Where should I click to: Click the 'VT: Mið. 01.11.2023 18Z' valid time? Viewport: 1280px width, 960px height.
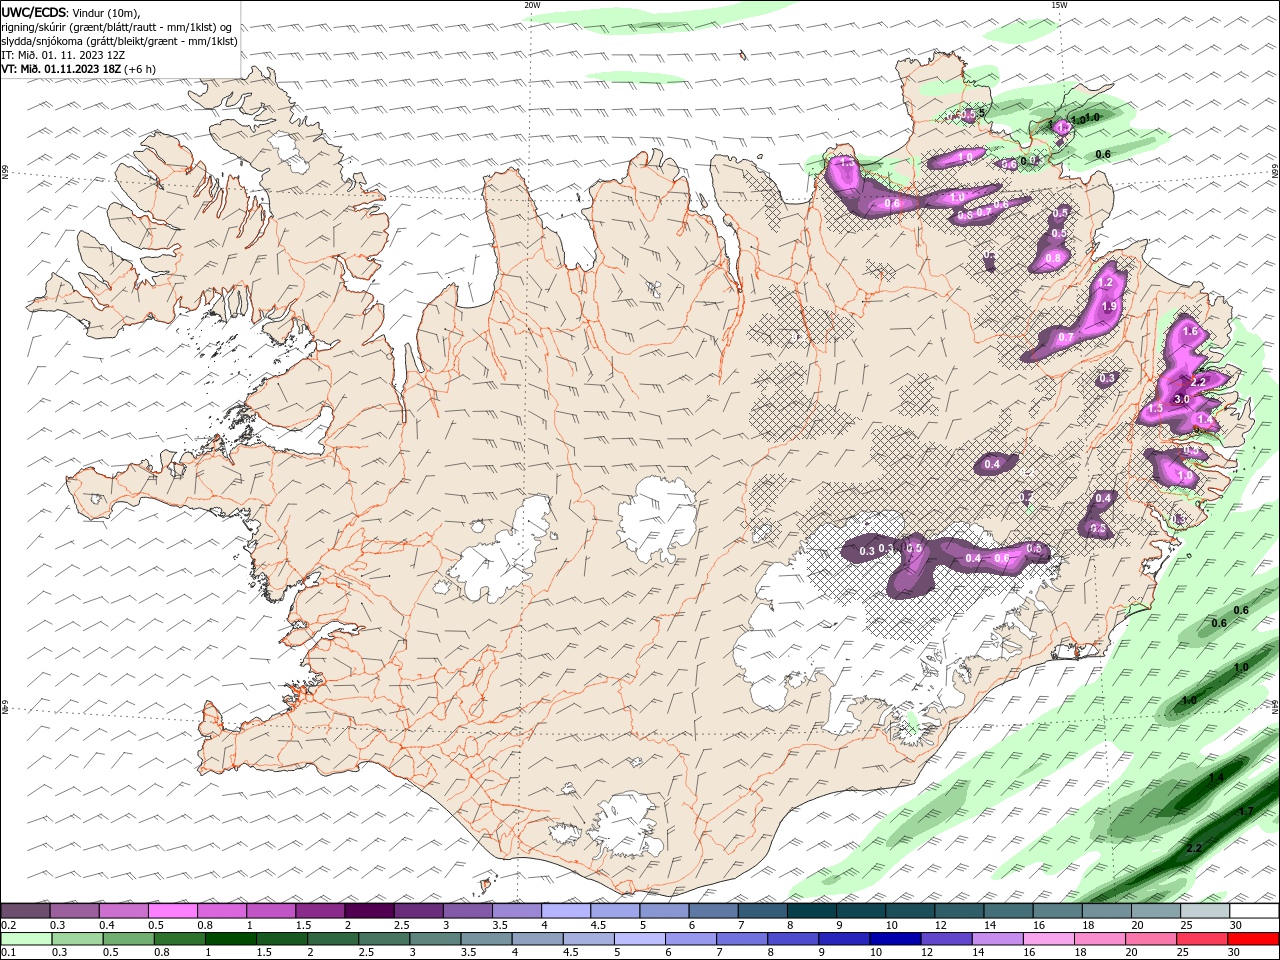click(61, 69)
